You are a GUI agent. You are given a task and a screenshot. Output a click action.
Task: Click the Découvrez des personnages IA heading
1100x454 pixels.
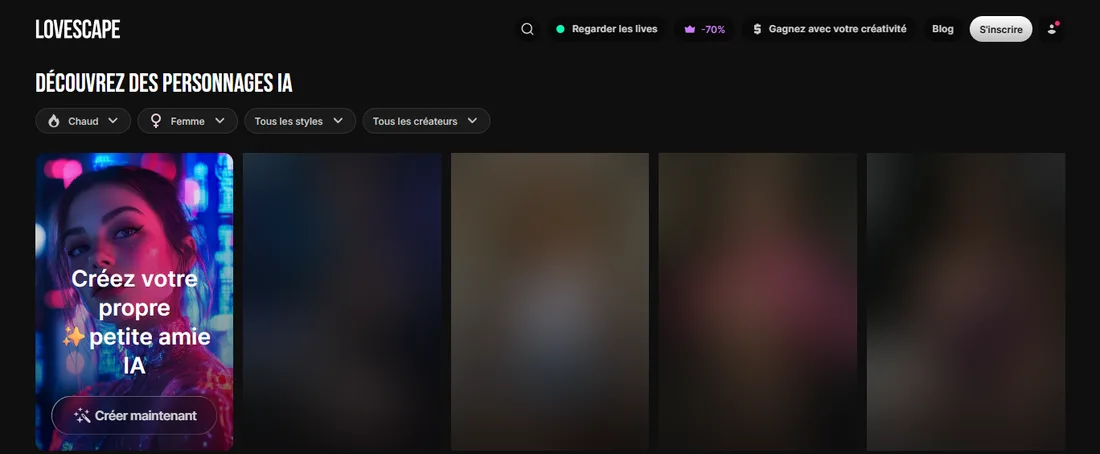(x=163, y=84)
